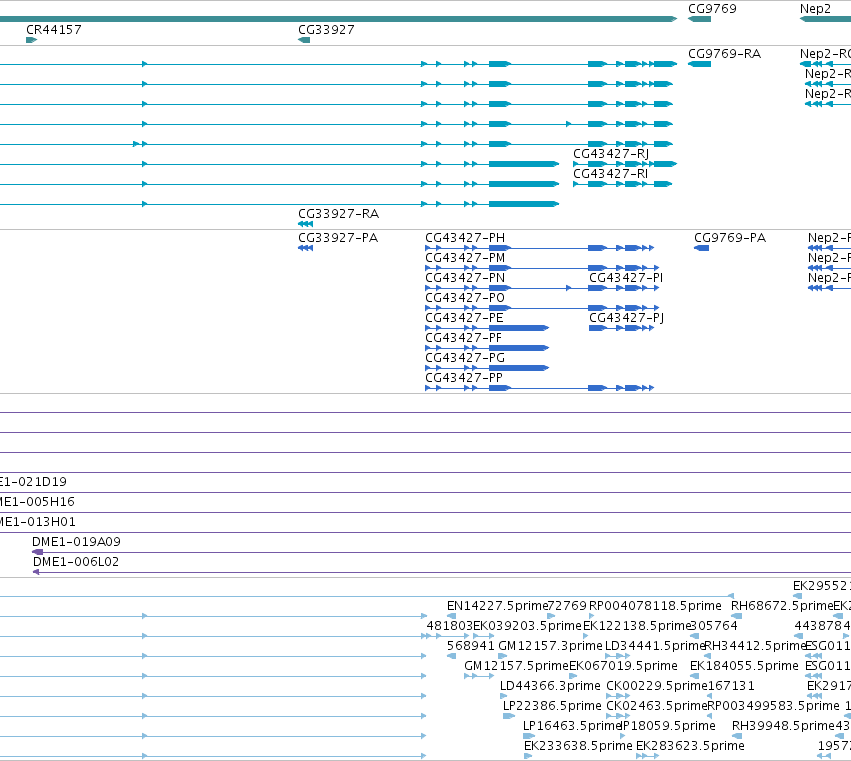Click EST label RH39948.5prime
The height and width of the screenshot is (761, 851).
(783, 726)
